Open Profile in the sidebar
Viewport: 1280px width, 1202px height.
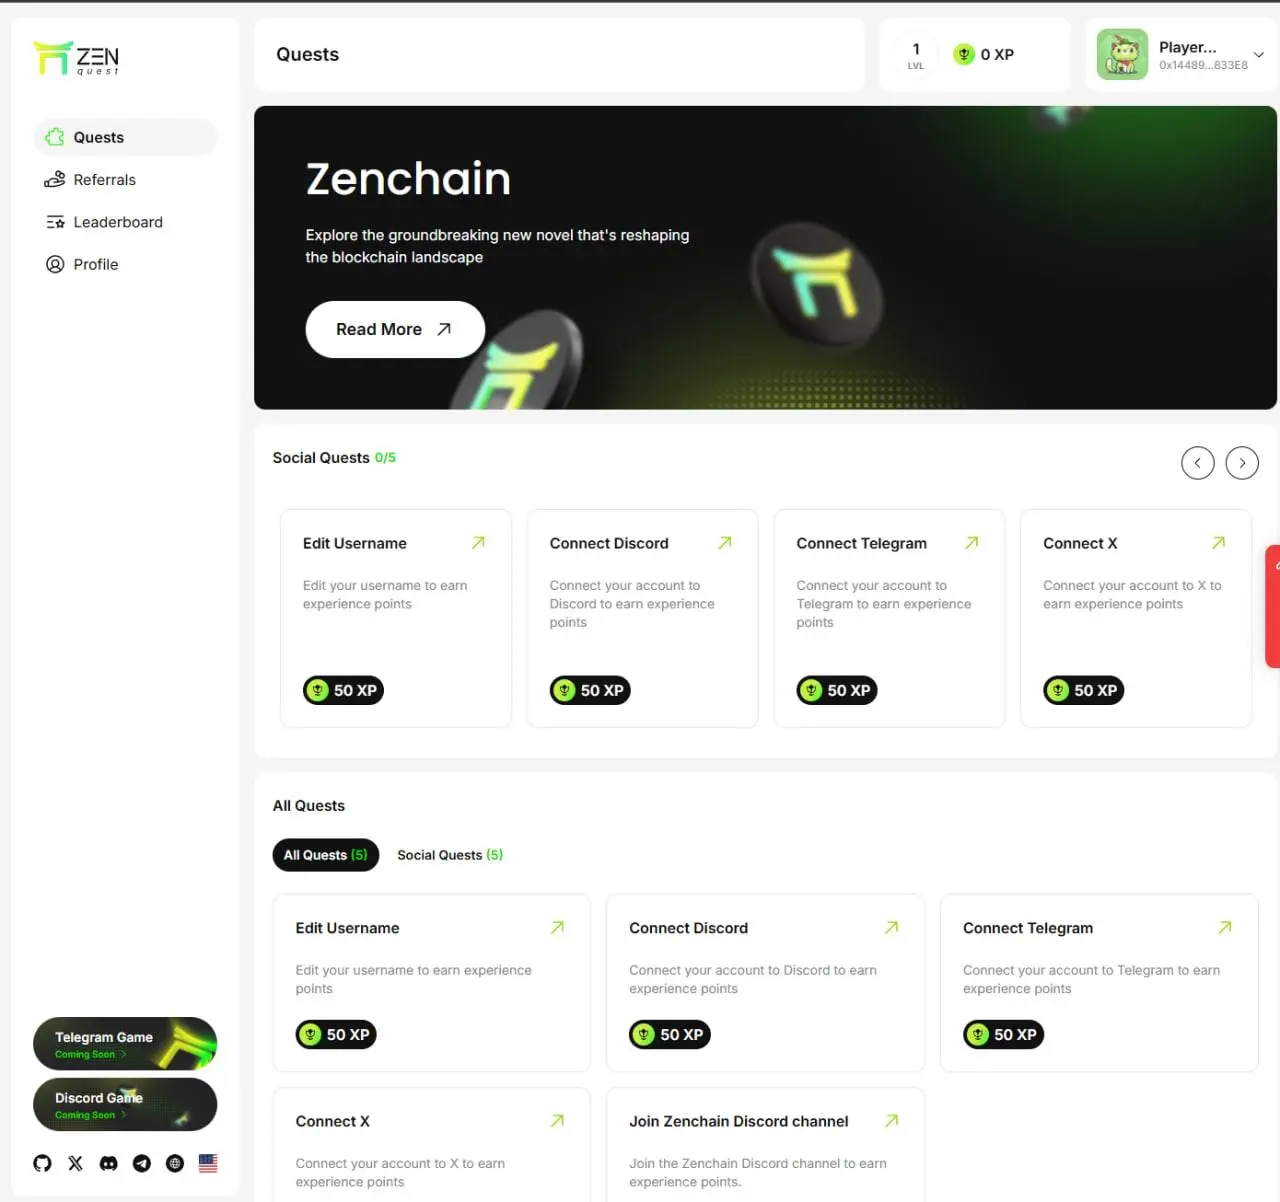coord(125,264)
